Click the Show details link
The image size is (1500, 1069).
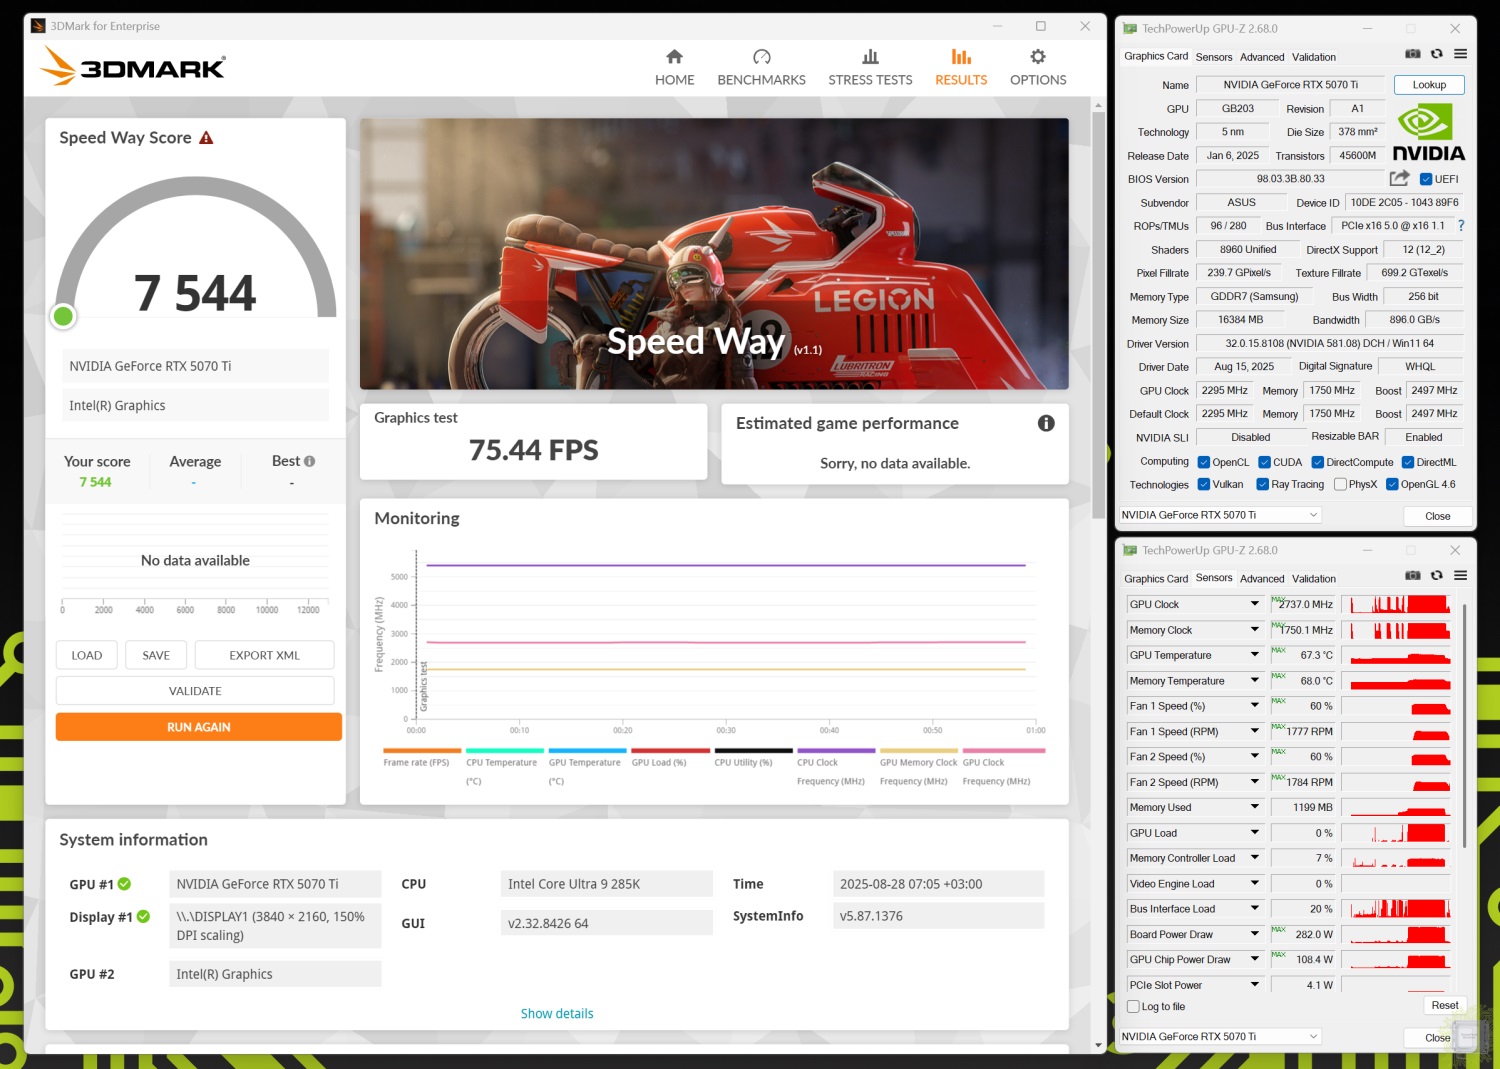pos(557,1014)
